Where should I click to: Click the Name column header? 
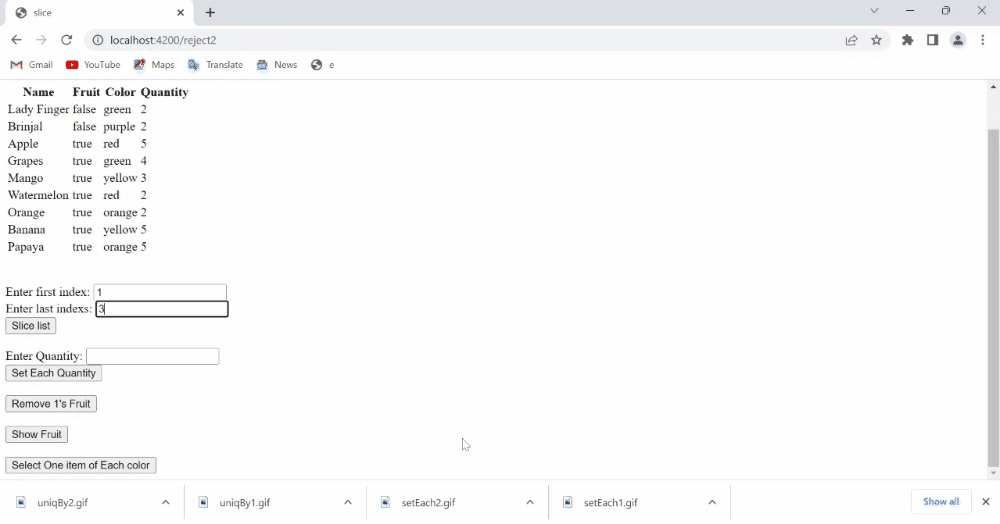38,92
